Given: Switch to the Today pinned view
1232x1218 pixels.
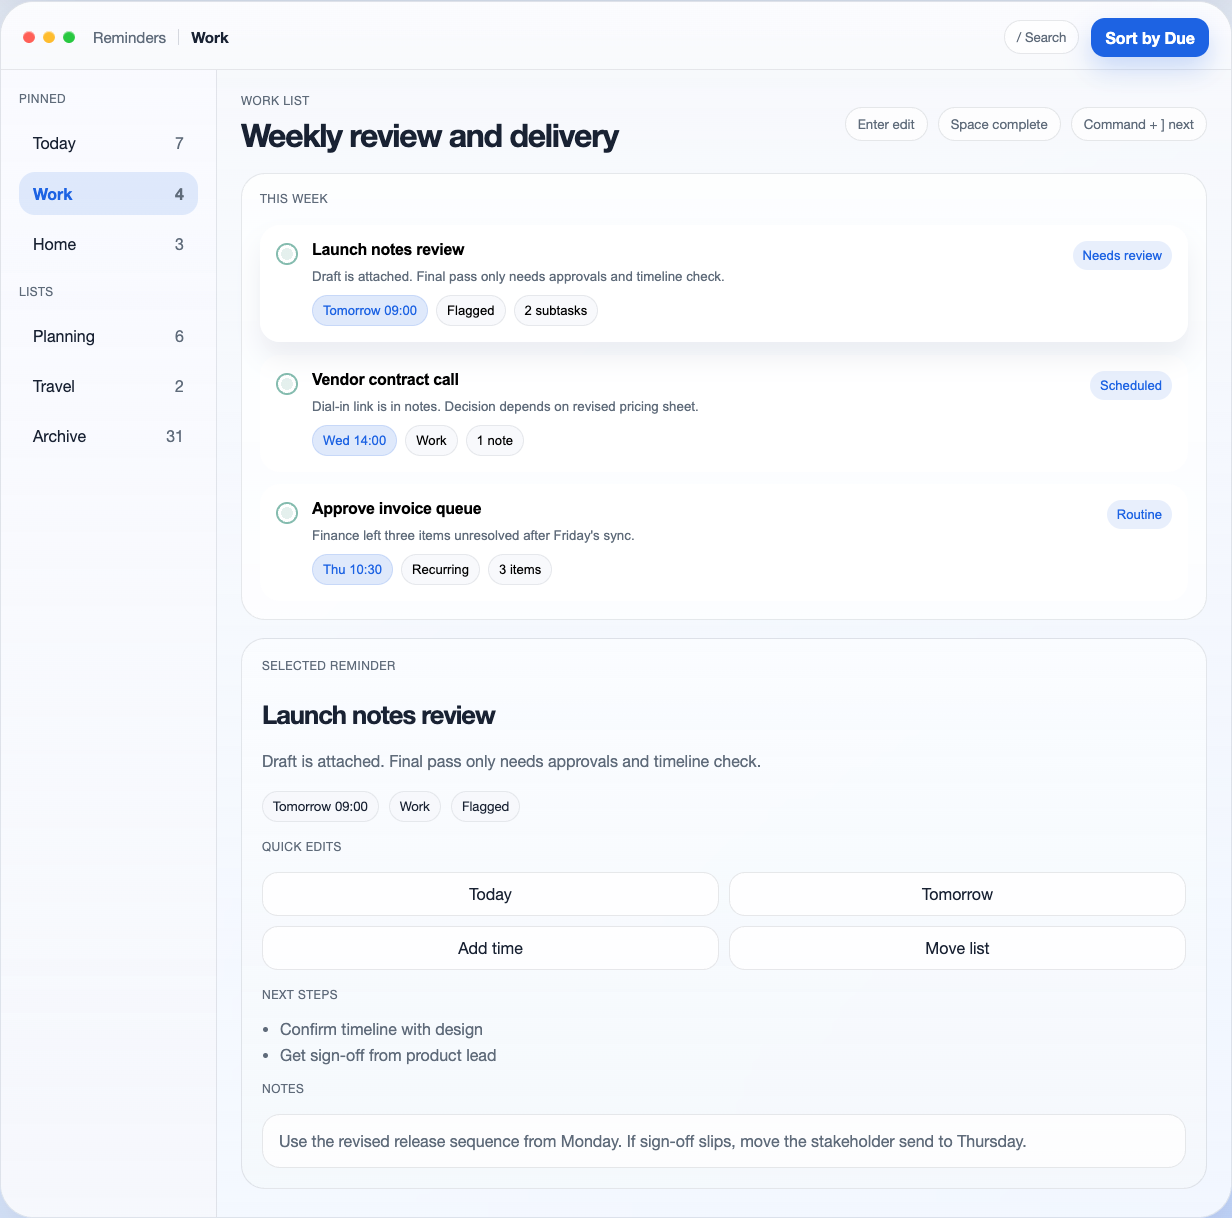Looking at the screenshot, I should point(107,143).
